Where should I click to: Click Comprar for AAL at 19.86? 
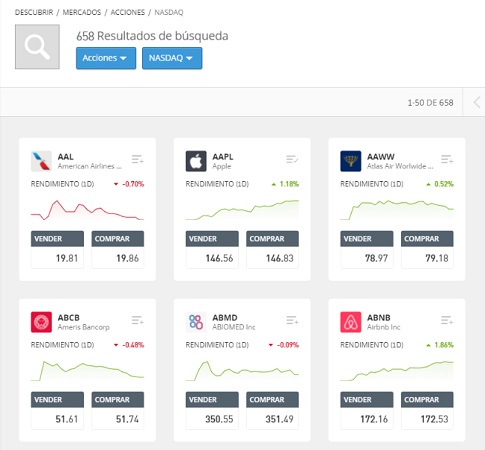click(118, 249)
